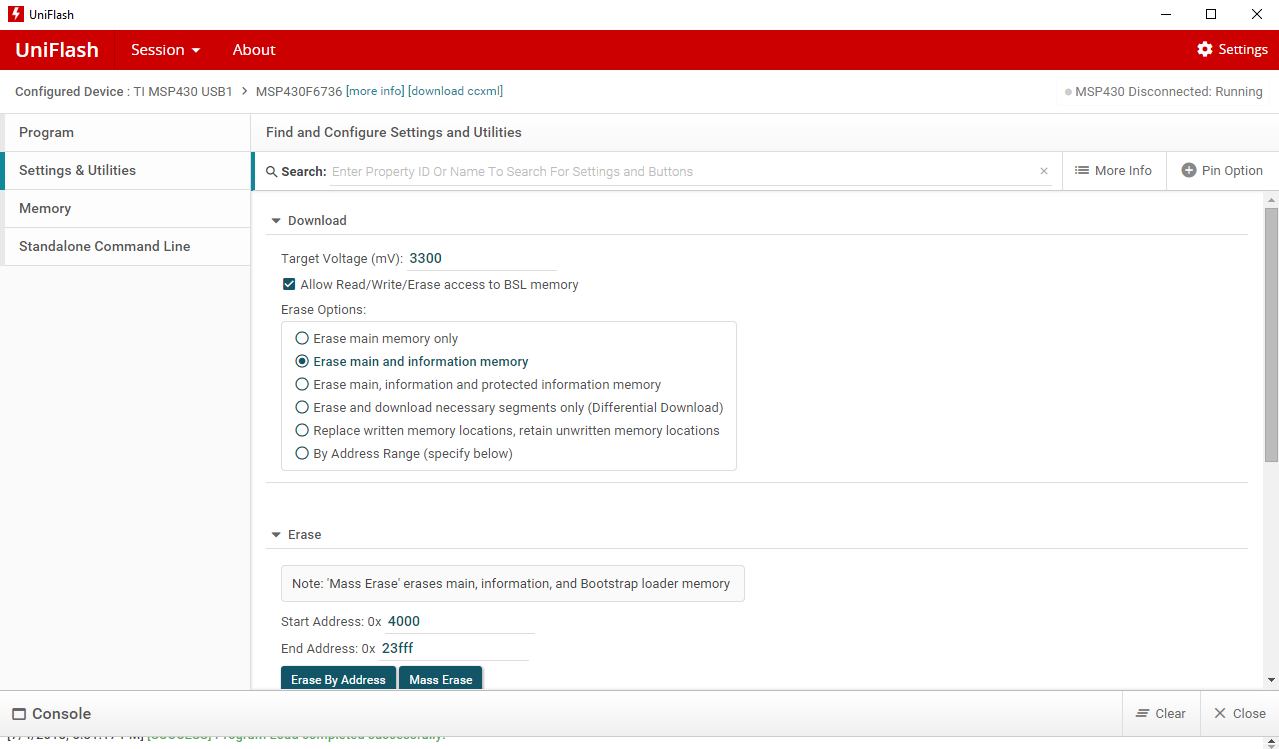Open Settings with the gear icon

pos(1205,50)
